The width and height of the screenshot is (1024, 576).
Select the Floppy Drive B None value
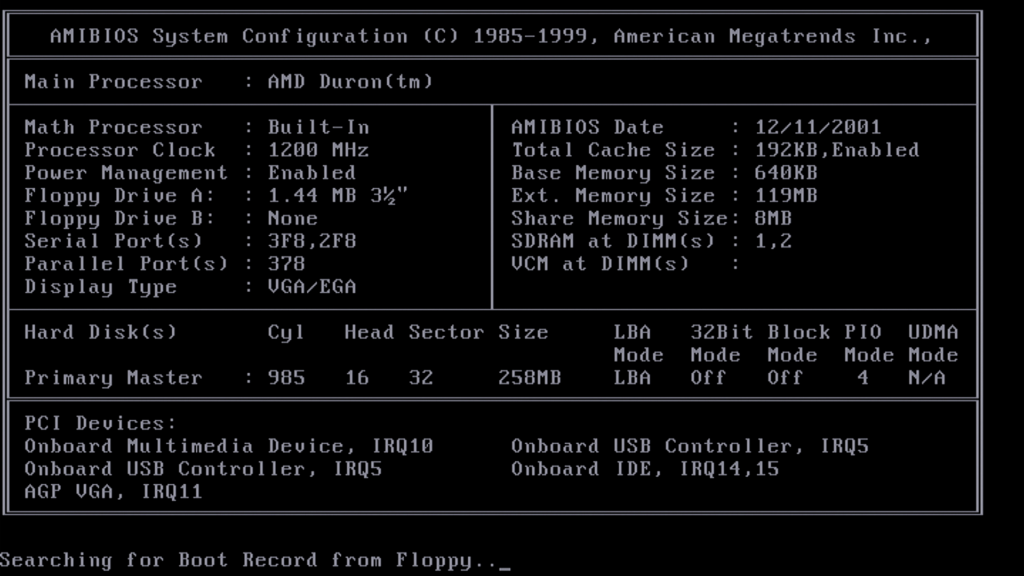tap(292, 218)
